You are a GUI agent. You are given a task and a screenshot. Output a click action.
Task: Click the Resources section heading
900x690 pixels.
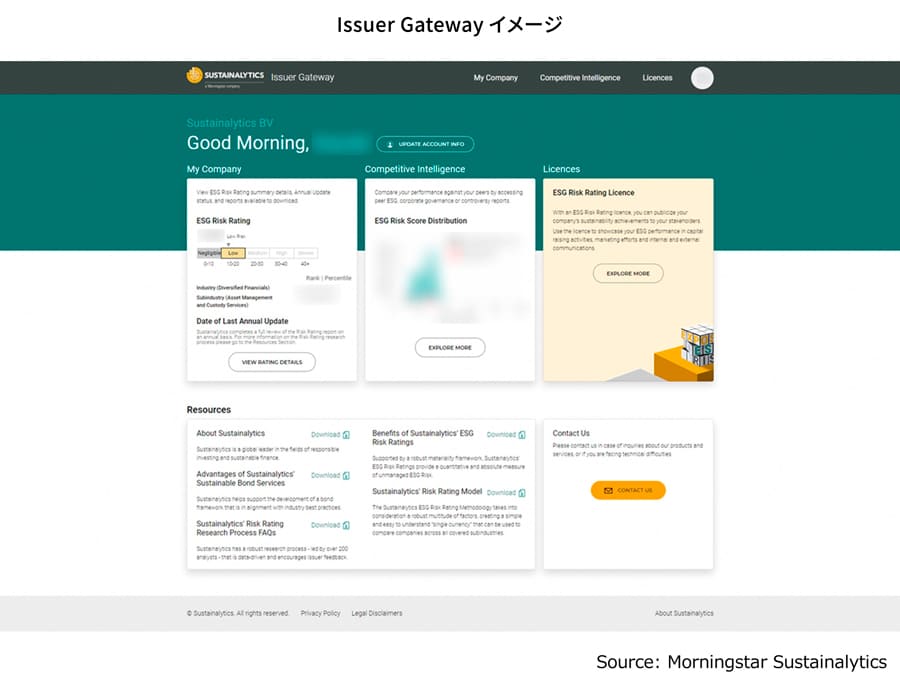click(208, 410)
